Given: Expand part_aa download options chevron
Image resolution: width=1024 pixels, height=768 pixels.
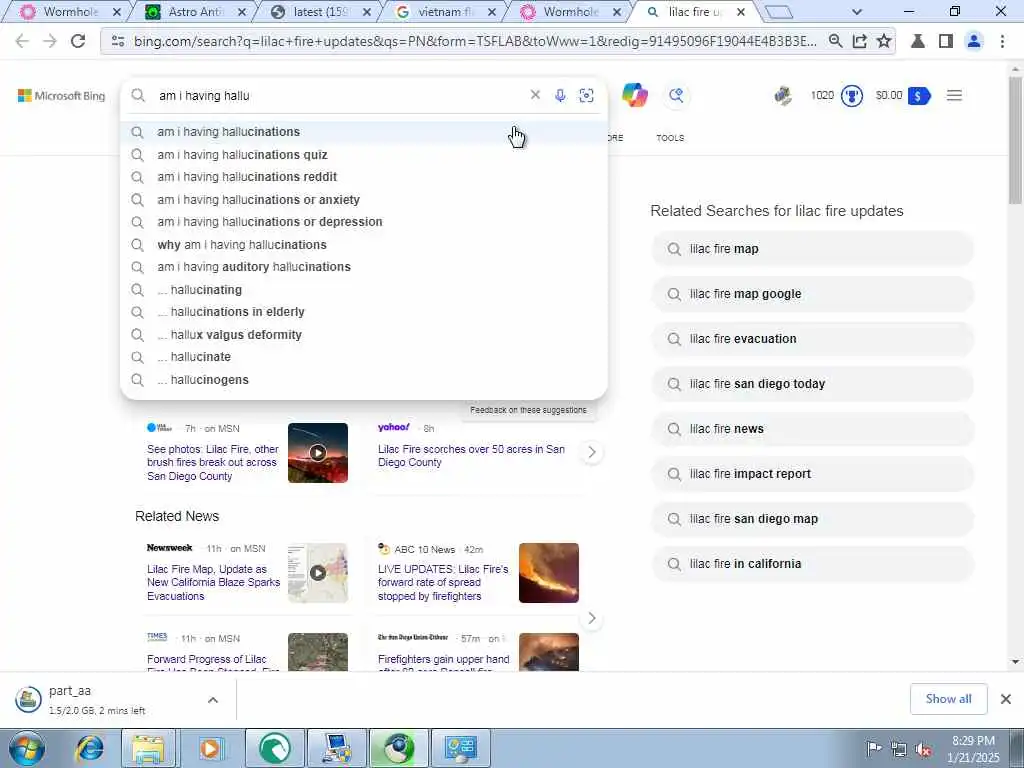Looking at the screenshot, I should [213, 700].
